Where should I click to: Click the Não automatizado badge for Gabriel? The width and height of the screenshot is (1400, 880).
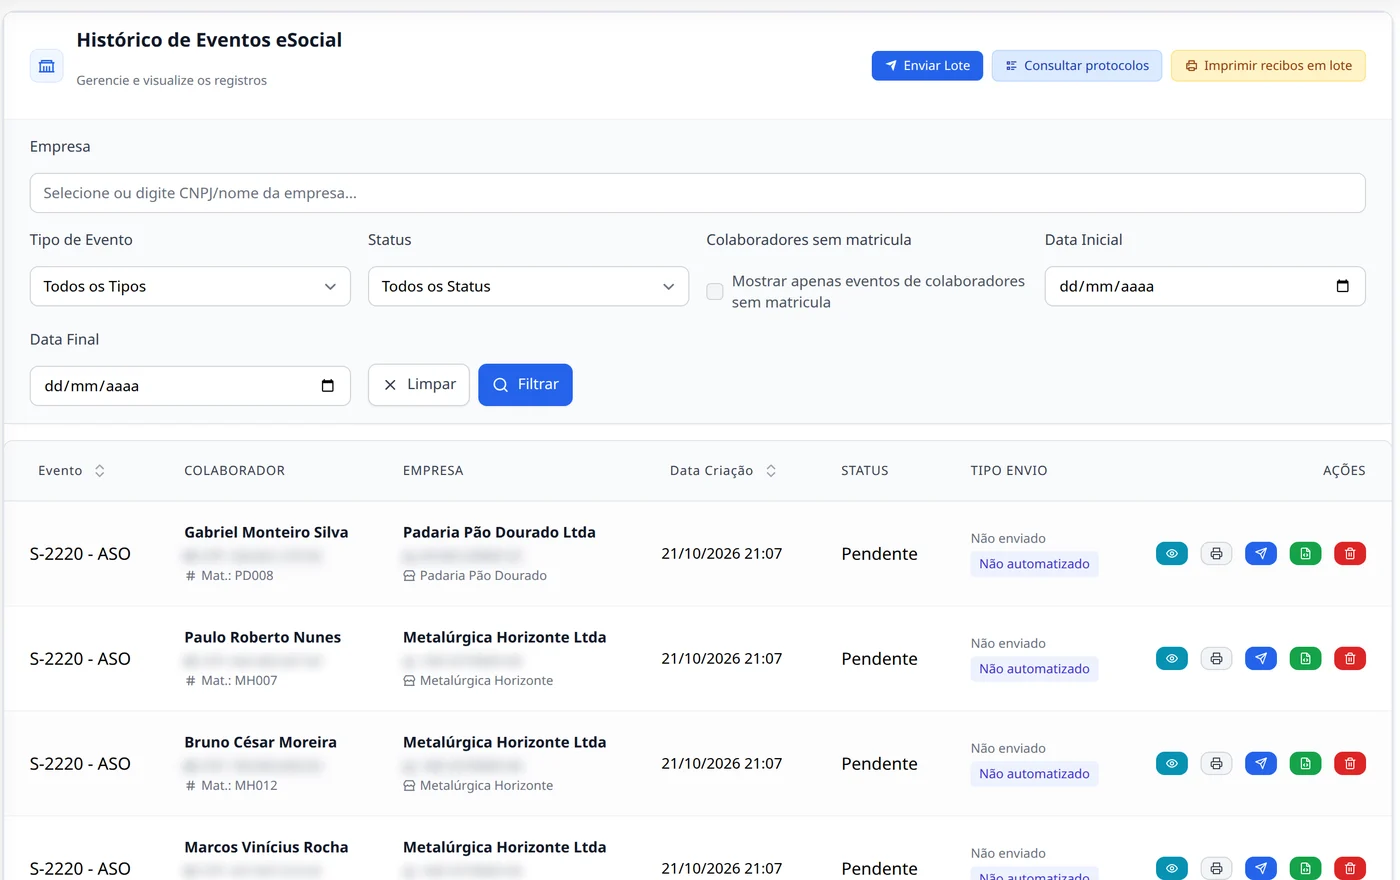click(x=1034, y=564)
